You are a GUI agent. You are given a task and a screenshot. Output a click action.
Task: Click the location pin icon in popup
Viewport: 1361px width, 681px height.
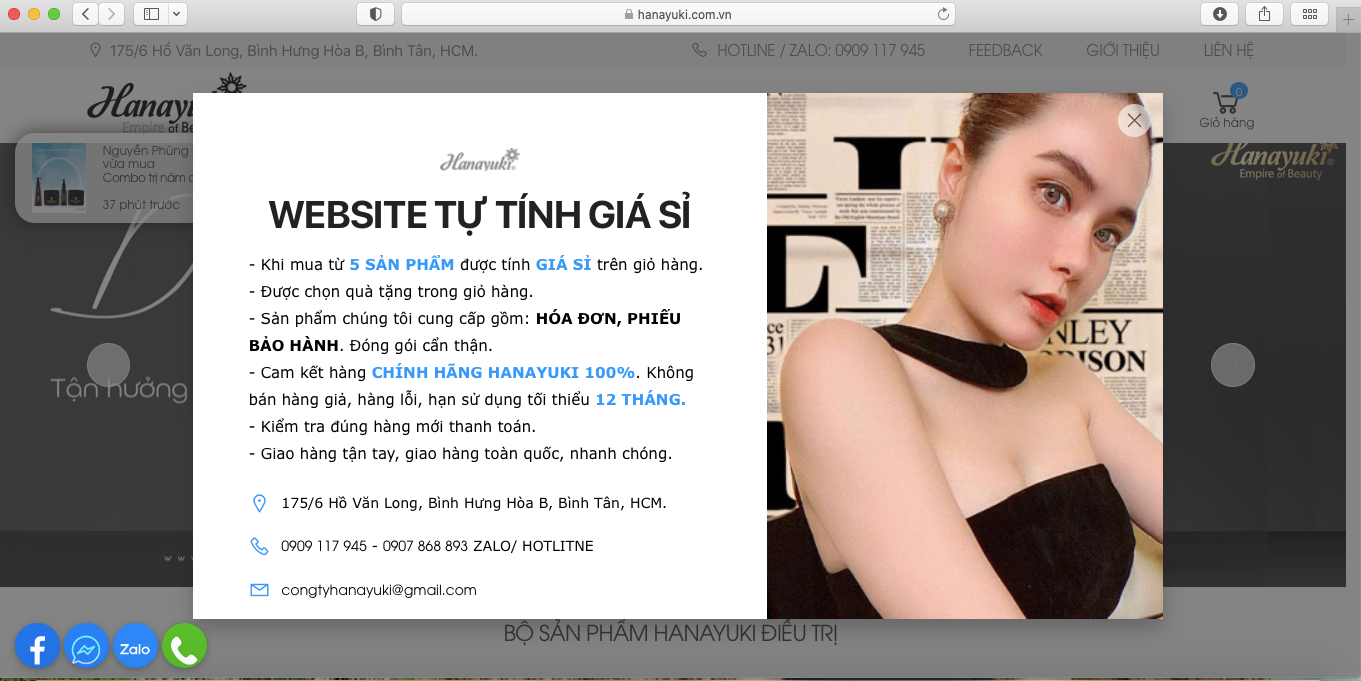[x=259, y=503]
